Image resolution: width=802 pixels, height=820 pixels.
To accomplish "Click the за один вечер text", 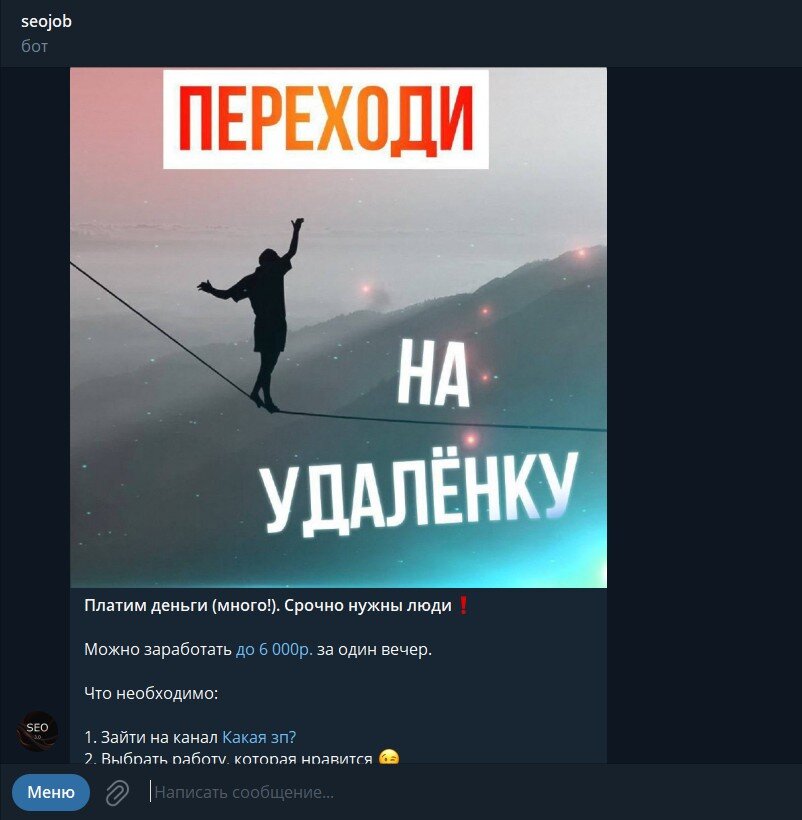I will [374, 650].
